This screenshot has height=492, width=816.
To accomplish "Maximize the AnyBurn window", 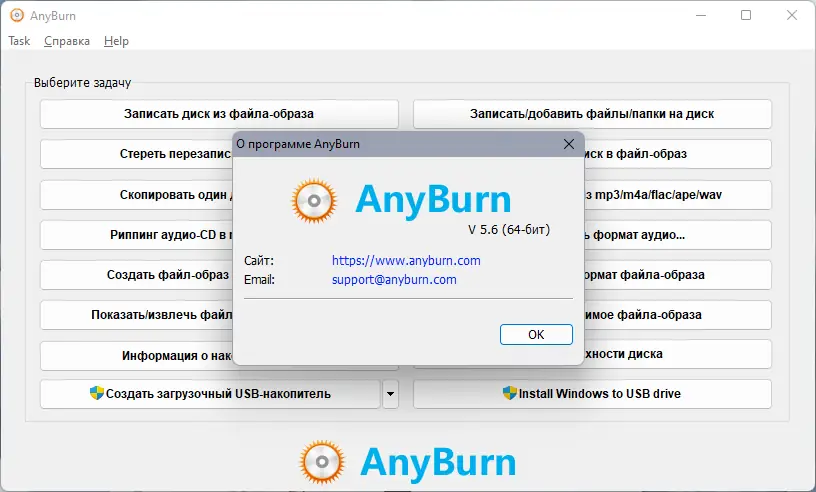I will pyautogui.click(x=746, y=16).
